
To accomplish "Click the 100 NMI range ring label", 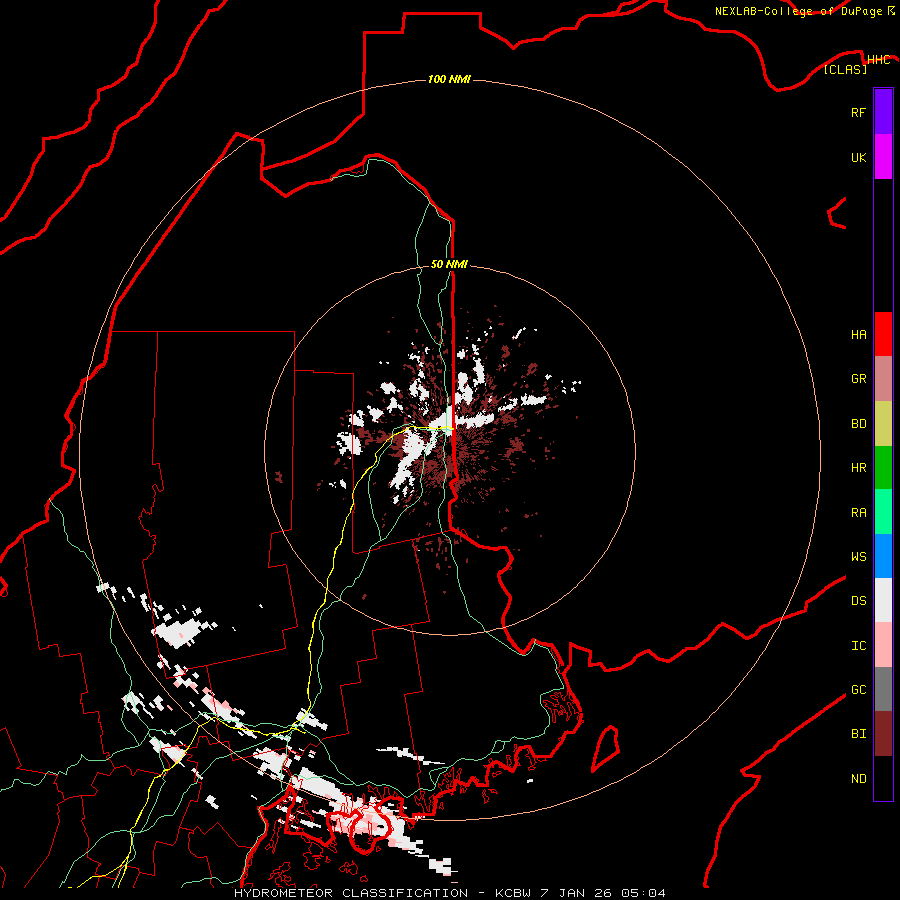I will (x=449, y=79).
